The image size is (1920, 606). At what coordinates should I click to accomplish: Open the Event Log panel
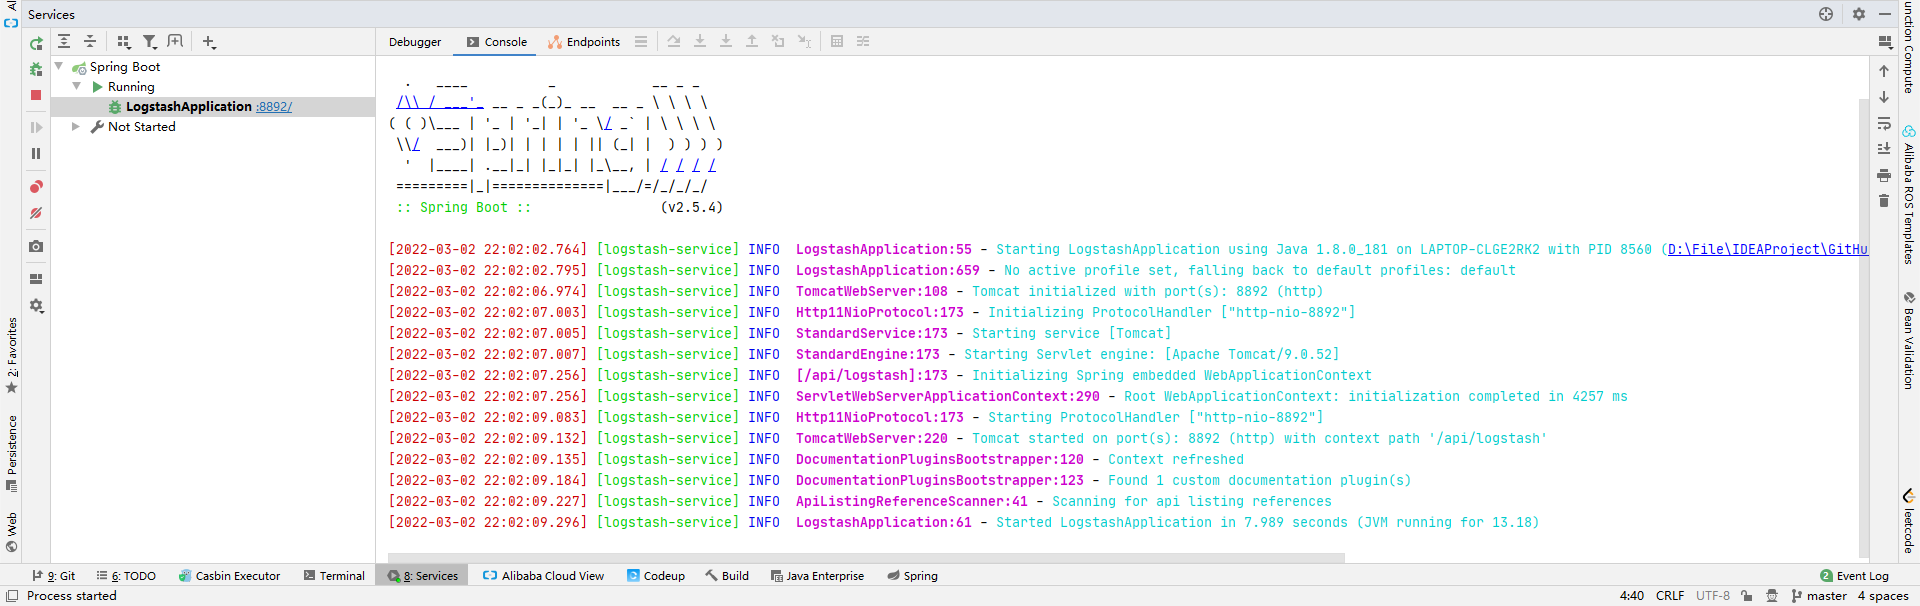click(x=1854, y=576)
